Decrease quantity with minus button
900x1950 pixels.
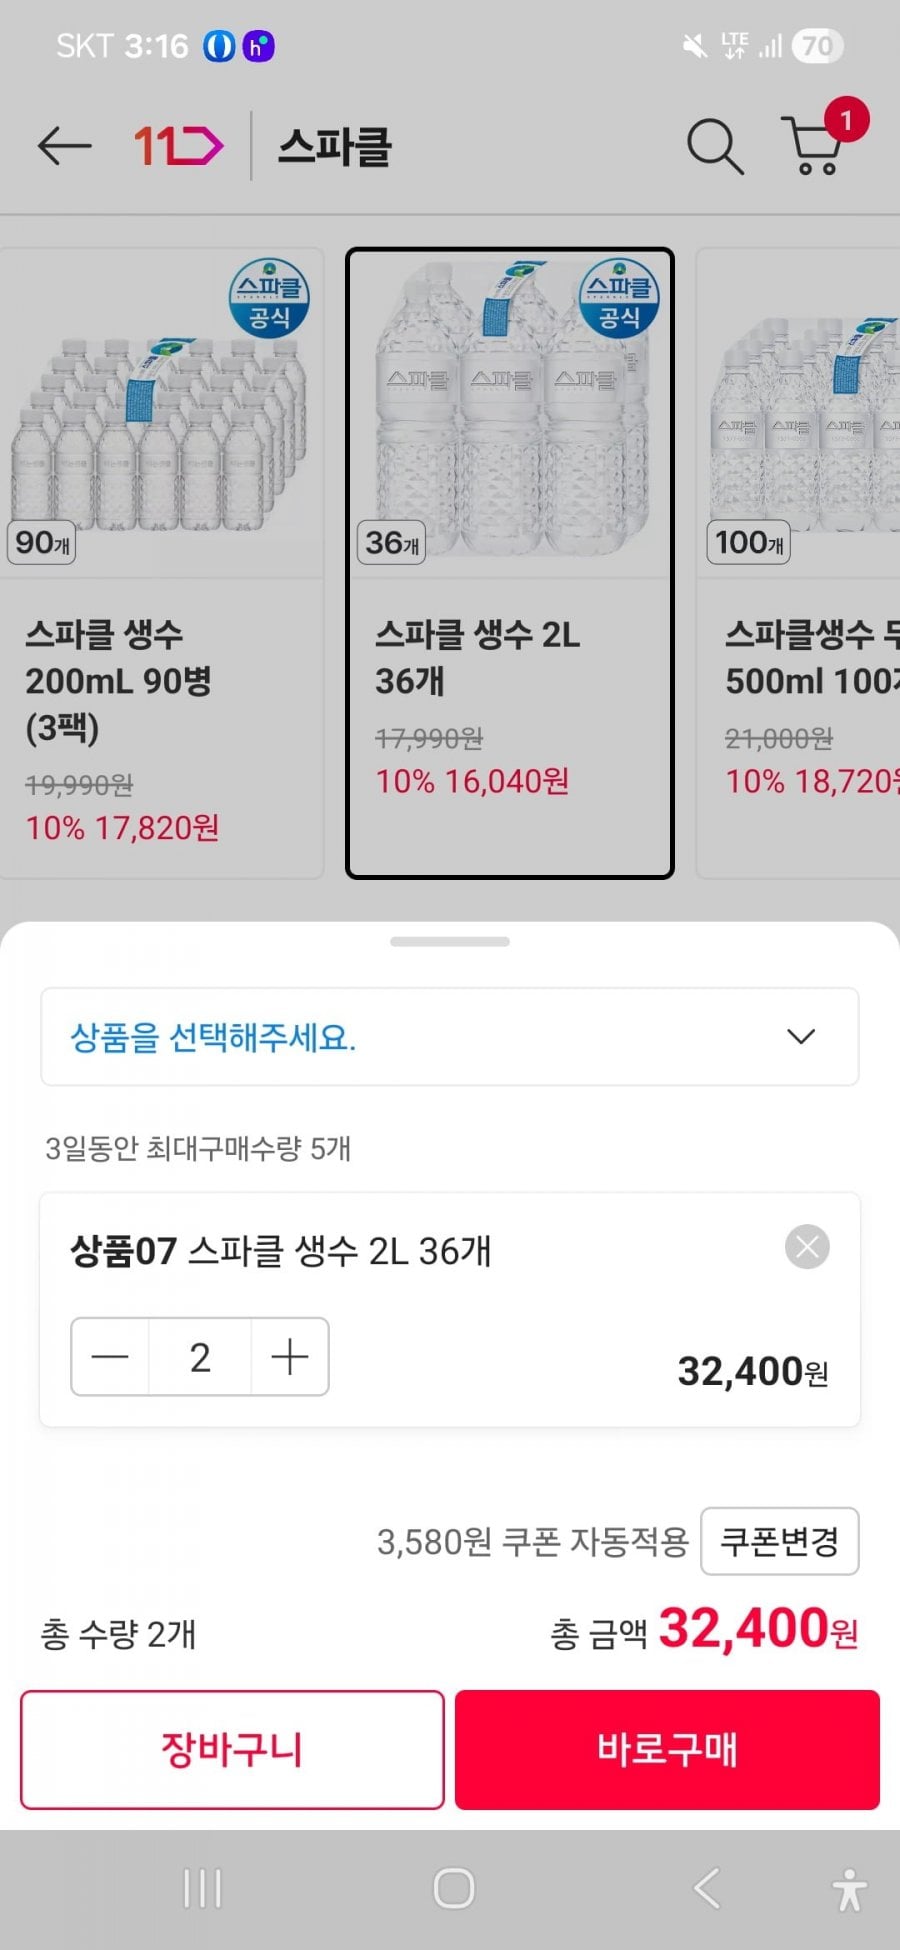point(110,1357)
